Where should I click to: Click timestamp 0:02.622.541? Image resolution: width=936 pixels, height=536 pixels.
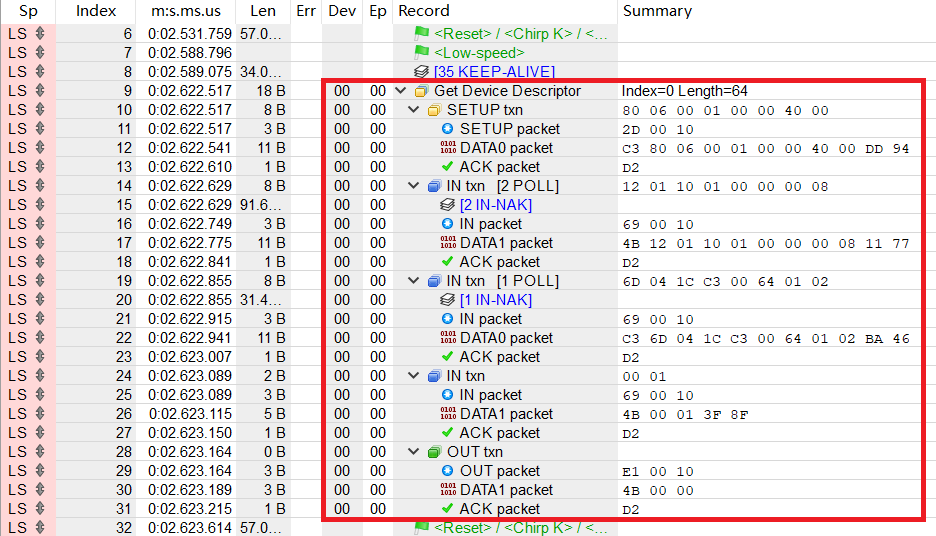coord(190,147)
